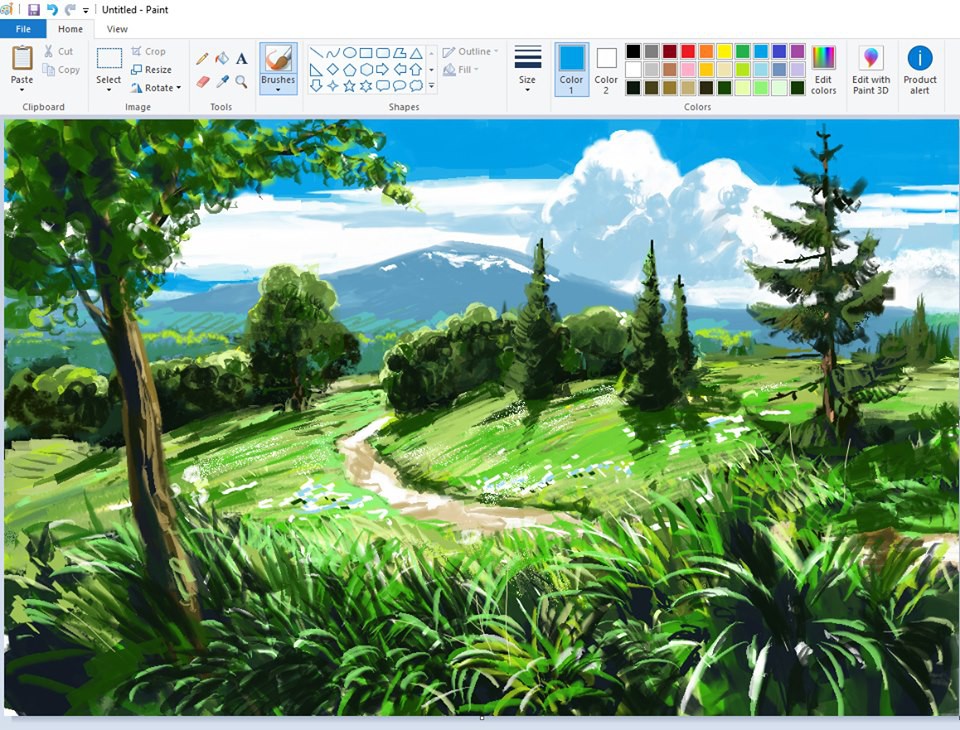Choose the Text tool
Image resolution: width=960 pixels, height=730 pixels.
[x=241, y=59]
